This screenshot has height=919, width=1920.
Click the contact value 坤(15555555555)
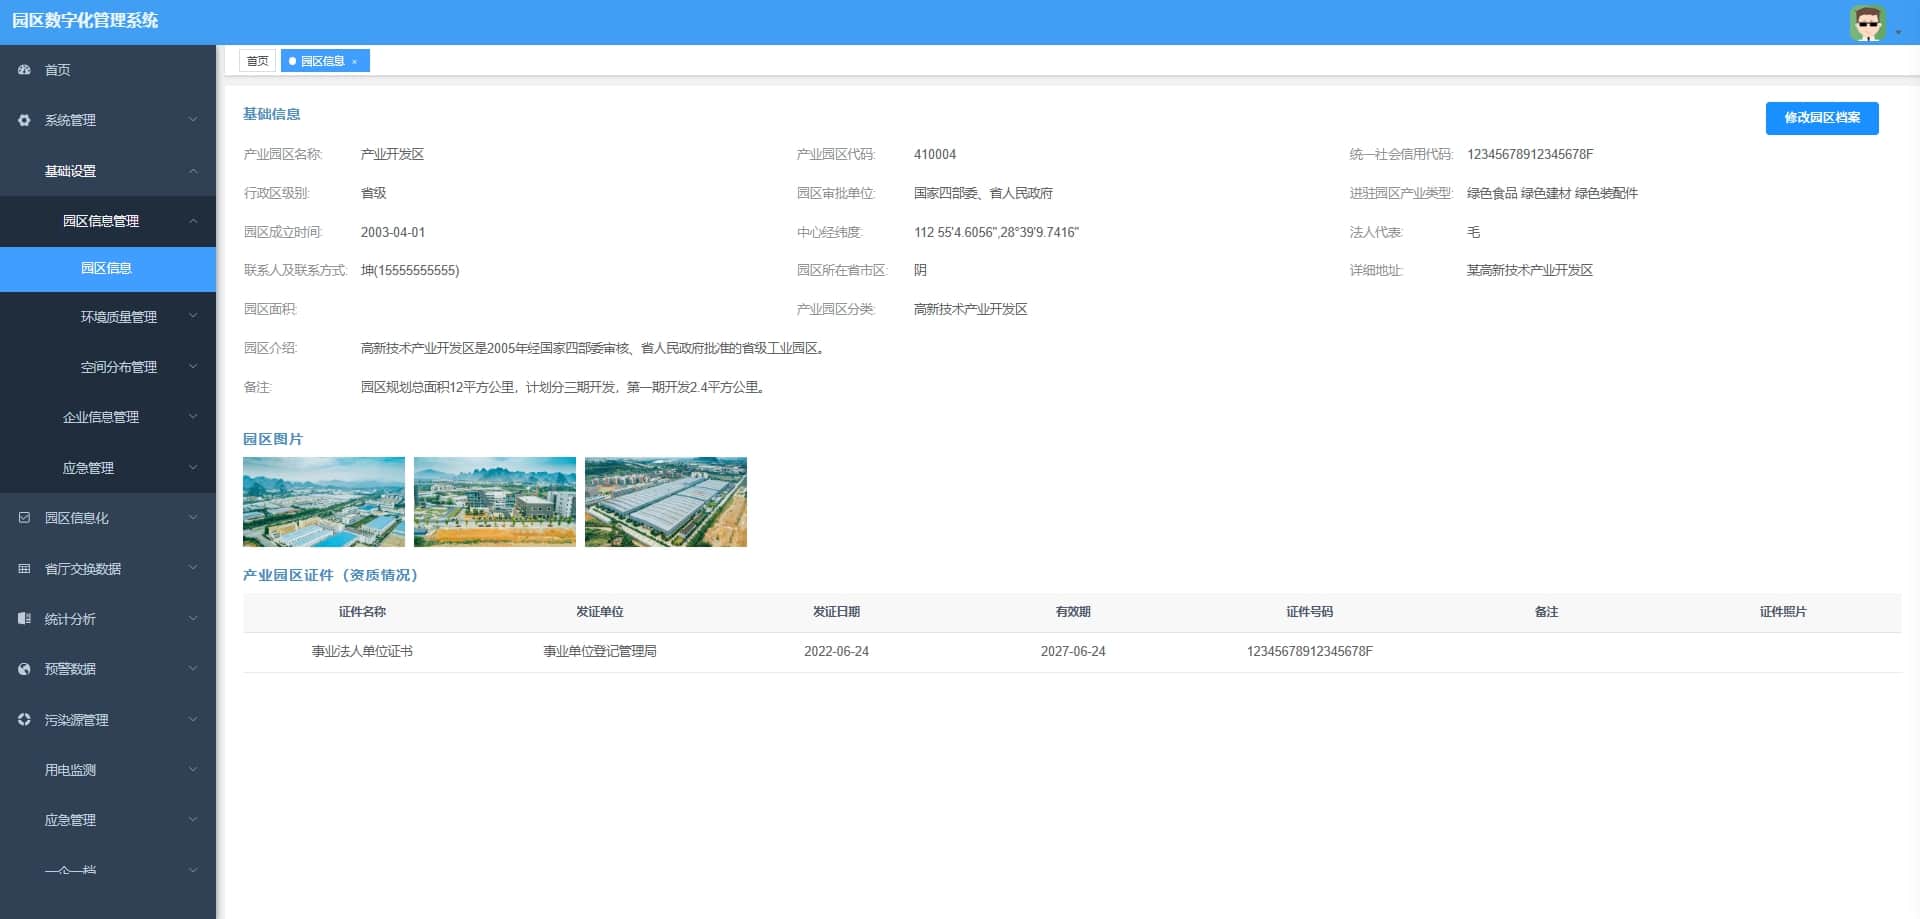coord(410,271)
